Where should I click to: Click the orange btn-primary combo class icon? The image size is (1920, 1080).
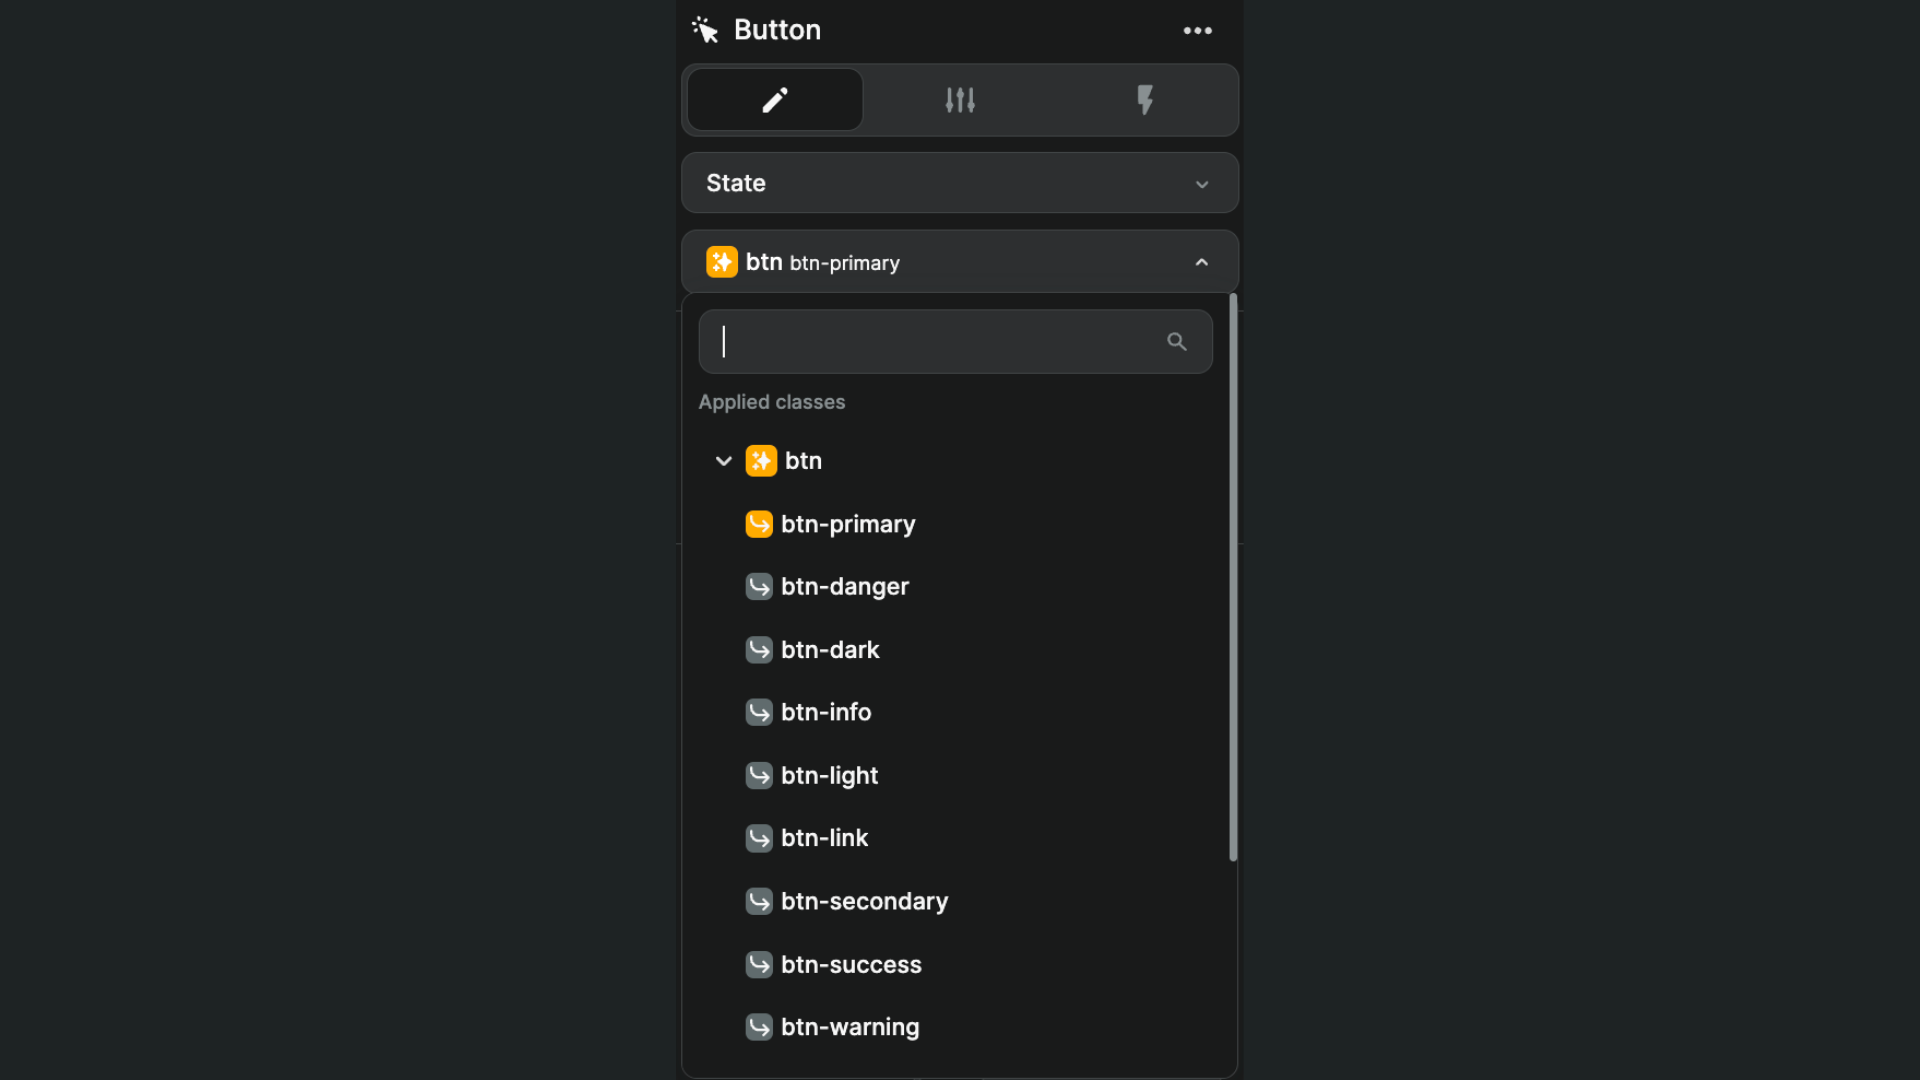pyautogui.click(x=759, y=524)
